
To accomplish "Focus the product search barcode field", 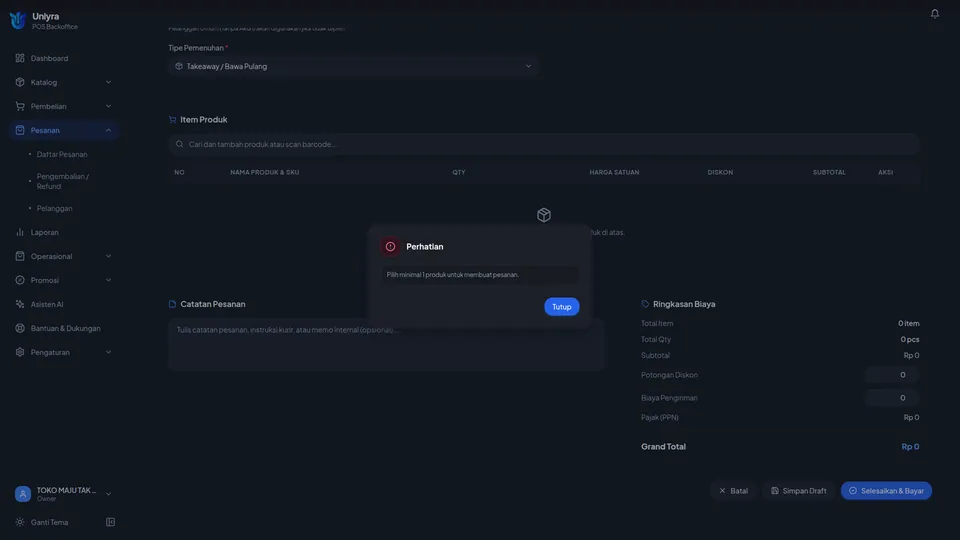I will click(x=544, y=144).
